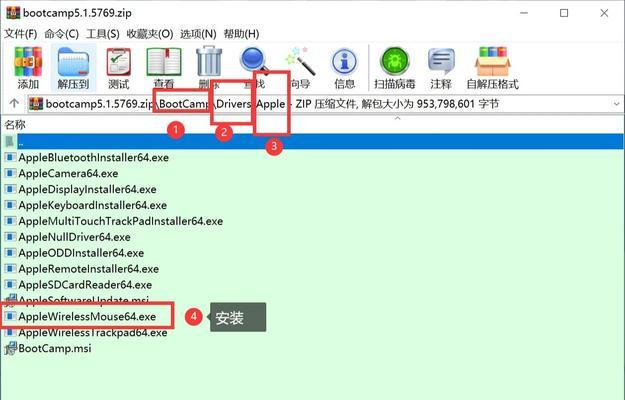
Task: Click the WinRAR icon in title bar
Action: click(13, 13)
